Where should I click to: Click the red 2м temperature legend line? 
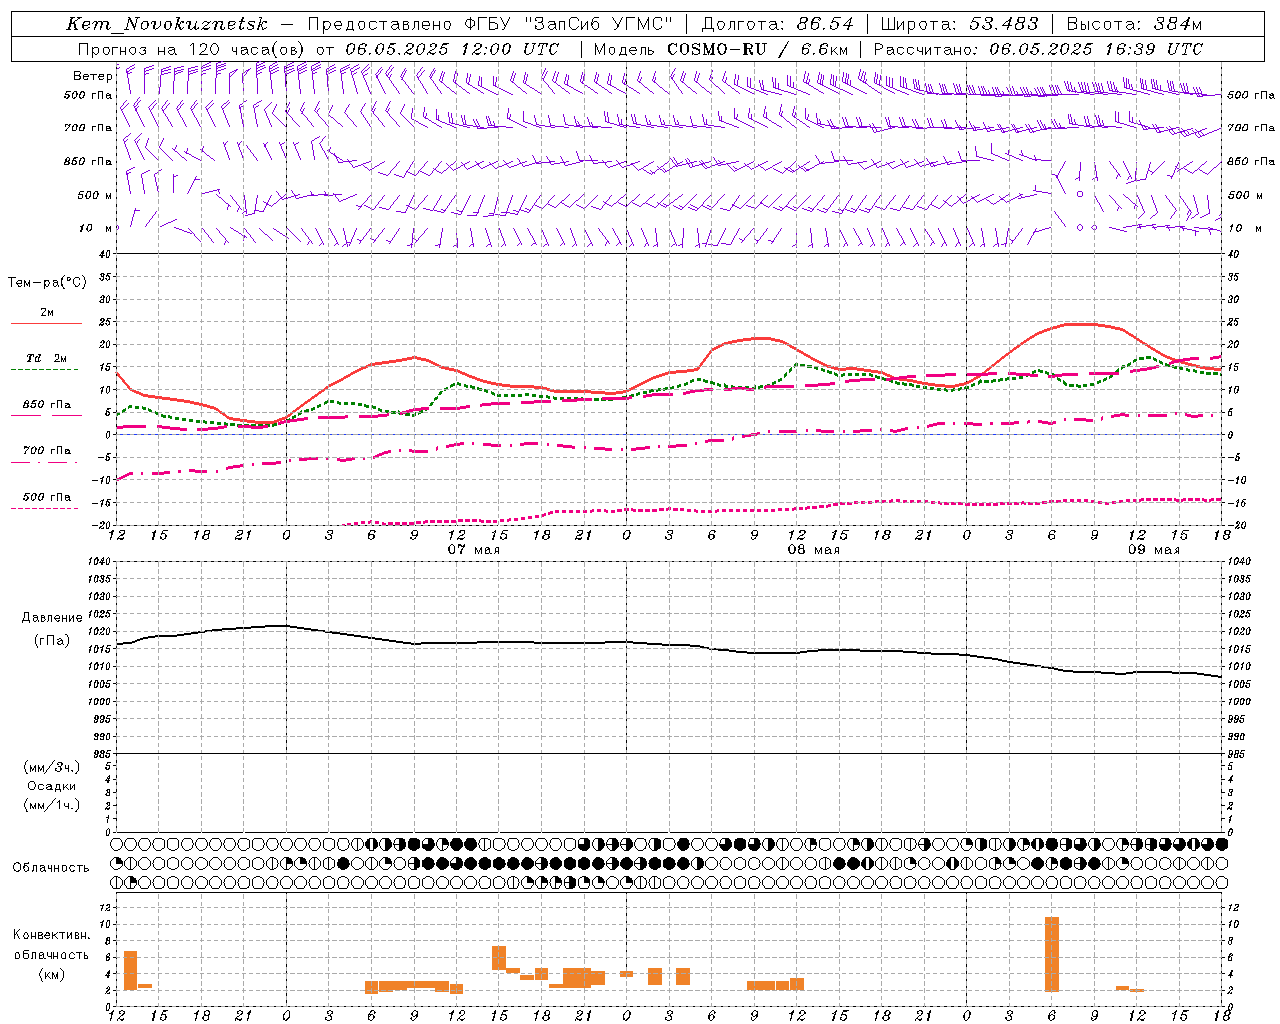pyautogui.click(x=46, y=324)
